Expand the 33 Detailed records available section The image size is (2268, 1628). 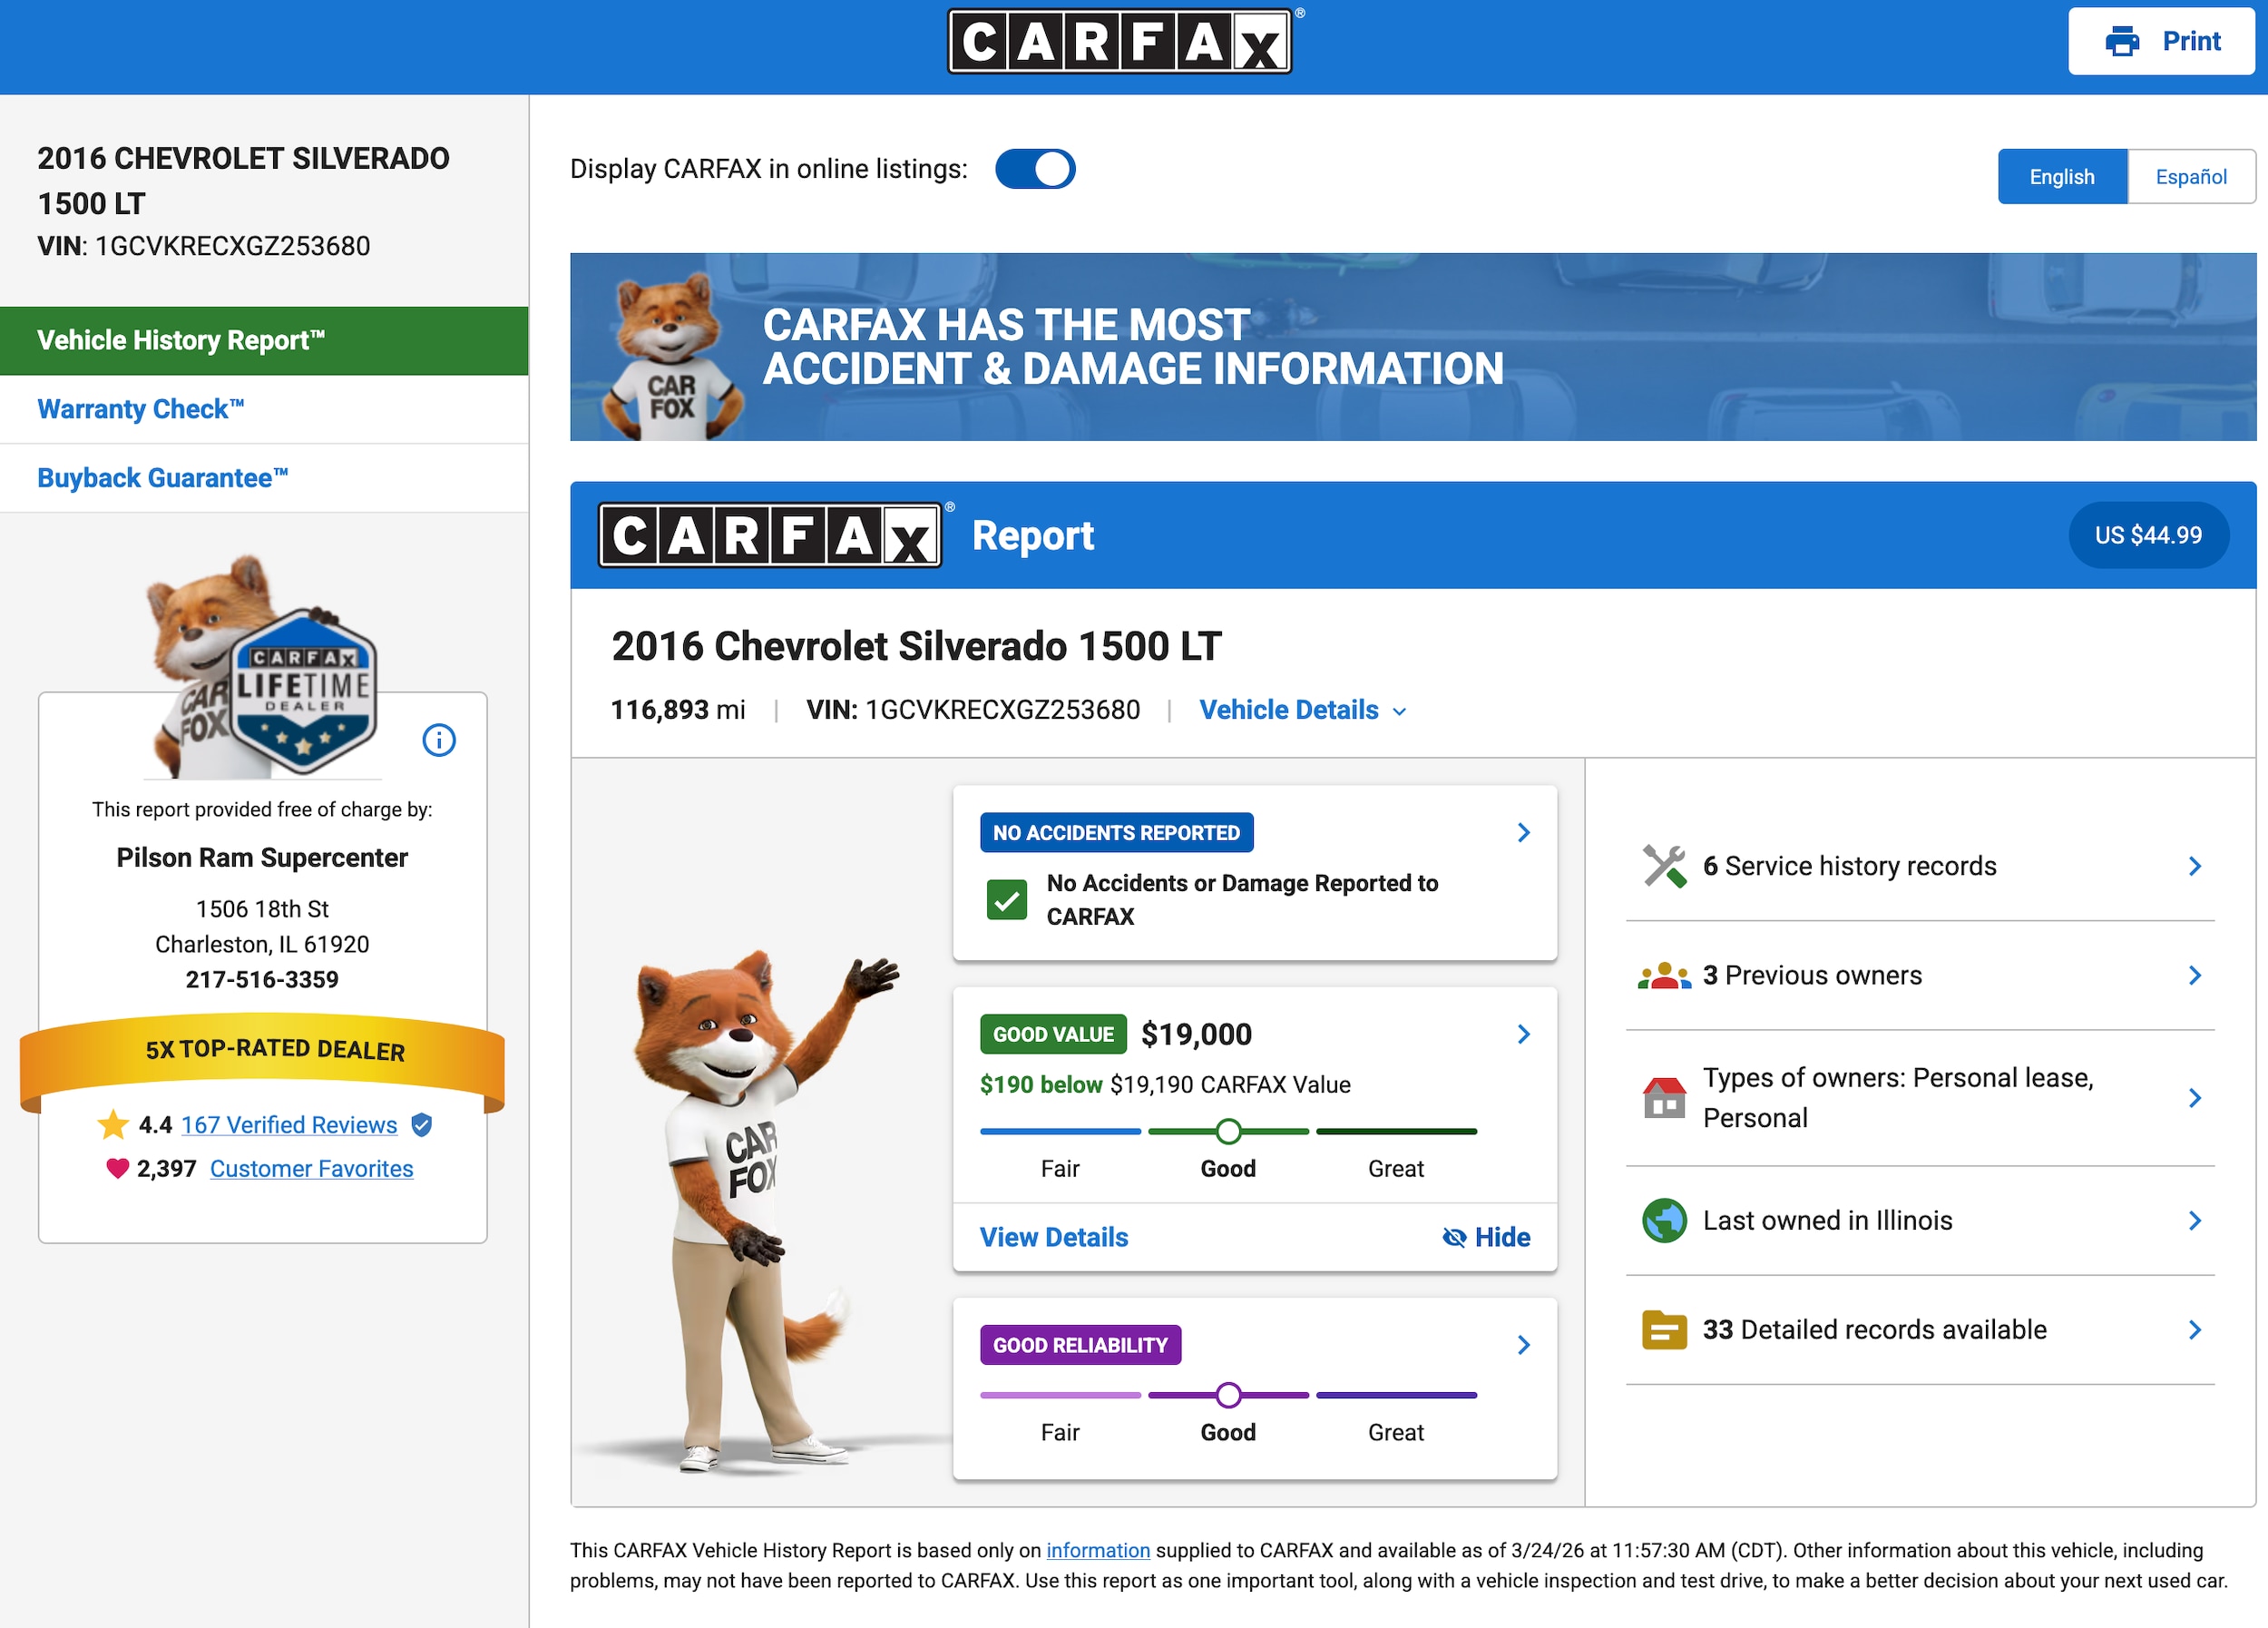[x=2196, y=1330]
